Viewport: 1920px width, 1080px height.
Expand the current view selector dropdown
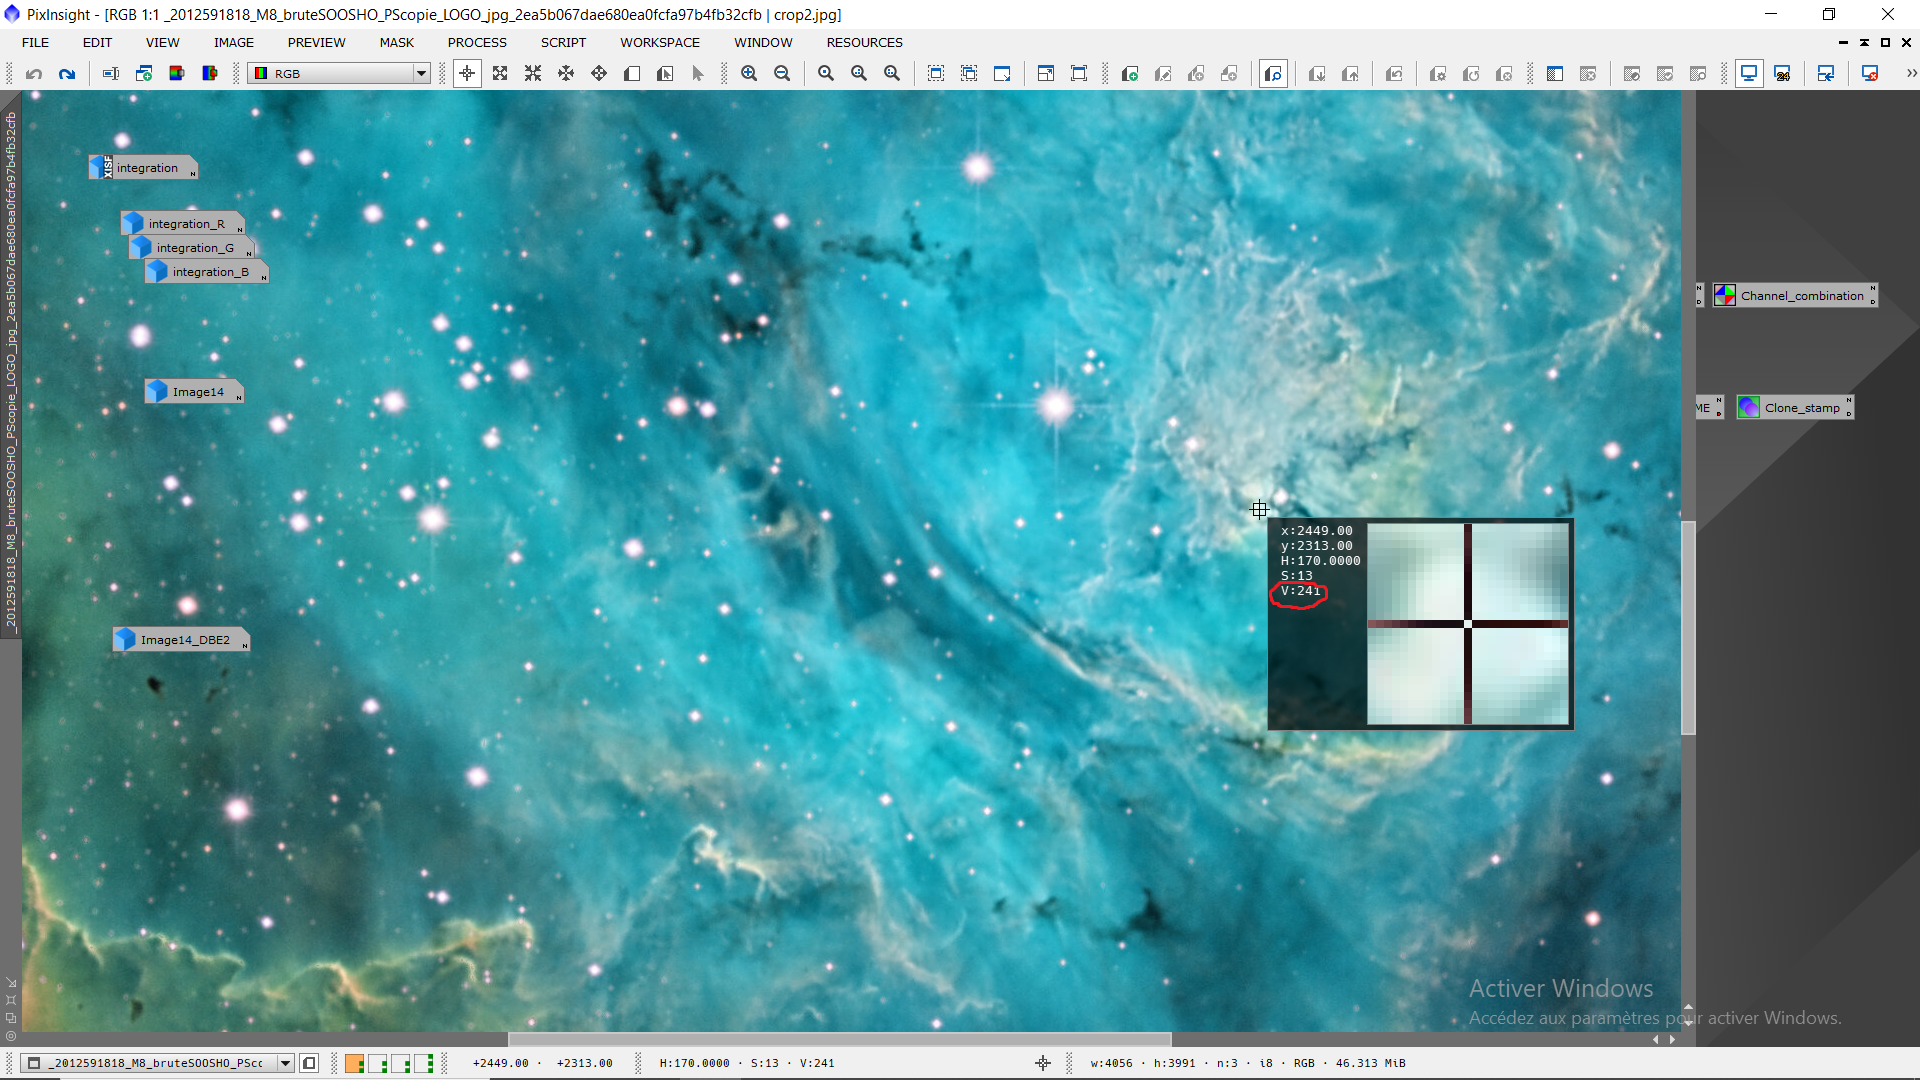[x=285, y=1063]
